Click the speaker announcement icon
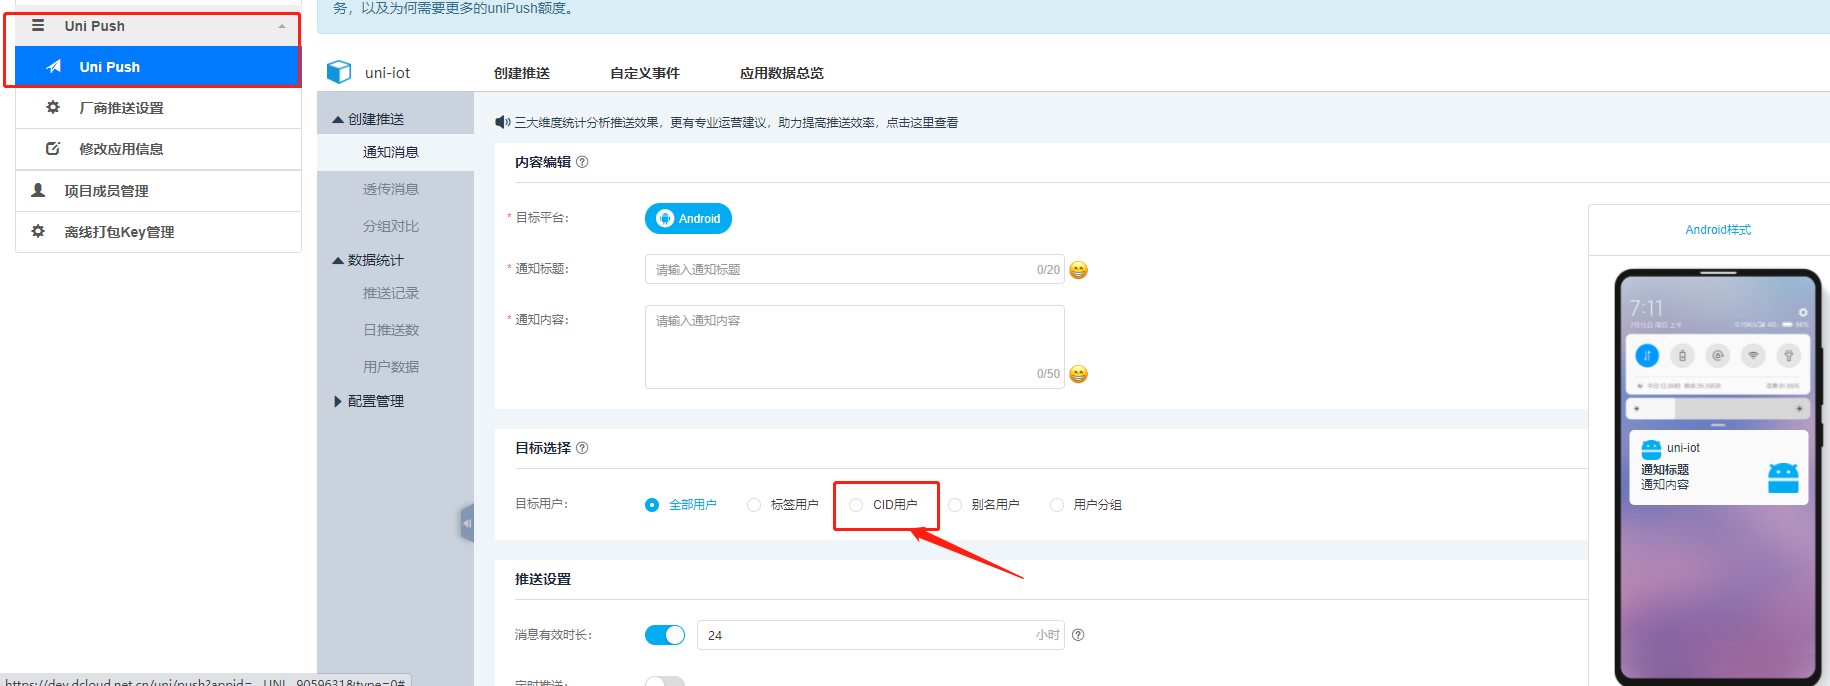 tap(503, 122)
